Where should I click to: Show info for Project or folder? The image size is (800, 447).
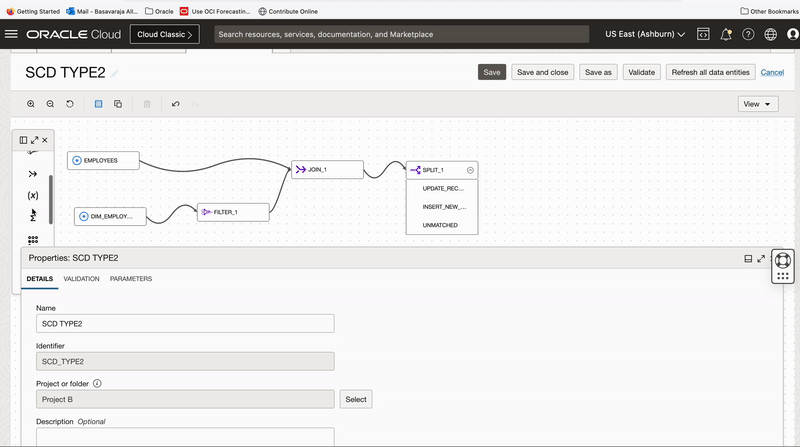[x=97, y=383]
